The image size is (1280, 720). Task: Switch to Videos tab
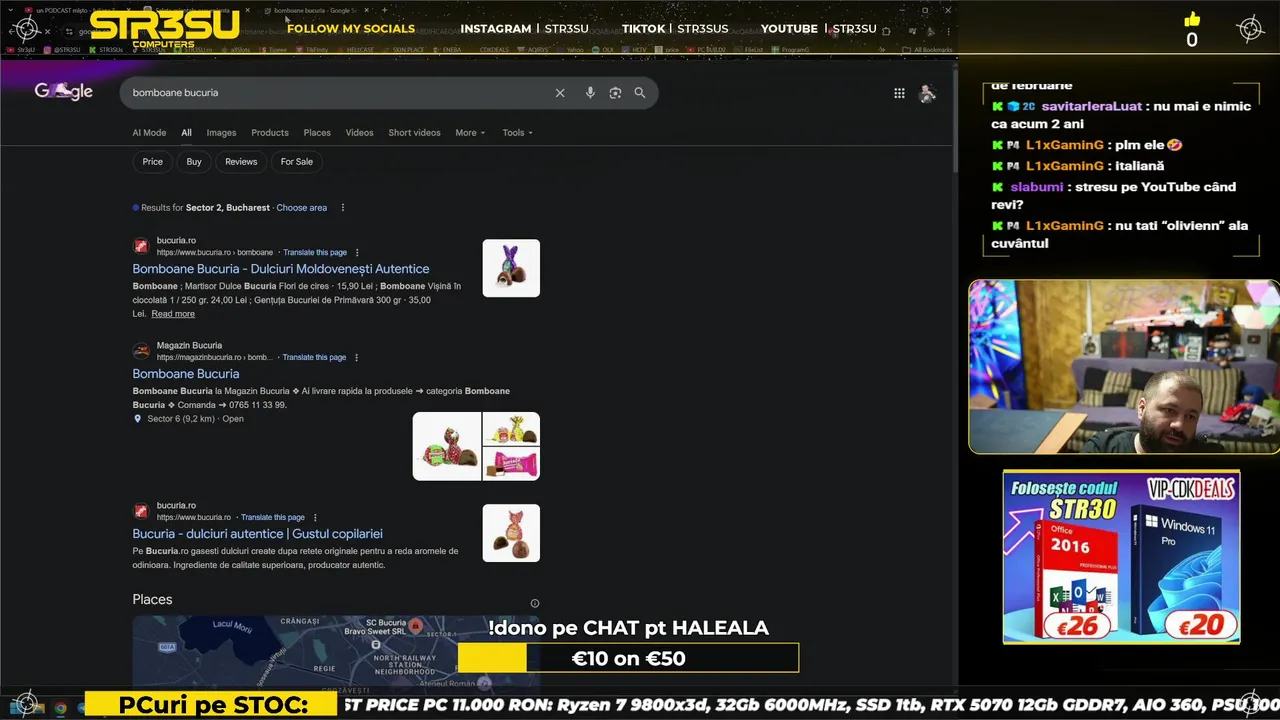[x=359, y=133]
